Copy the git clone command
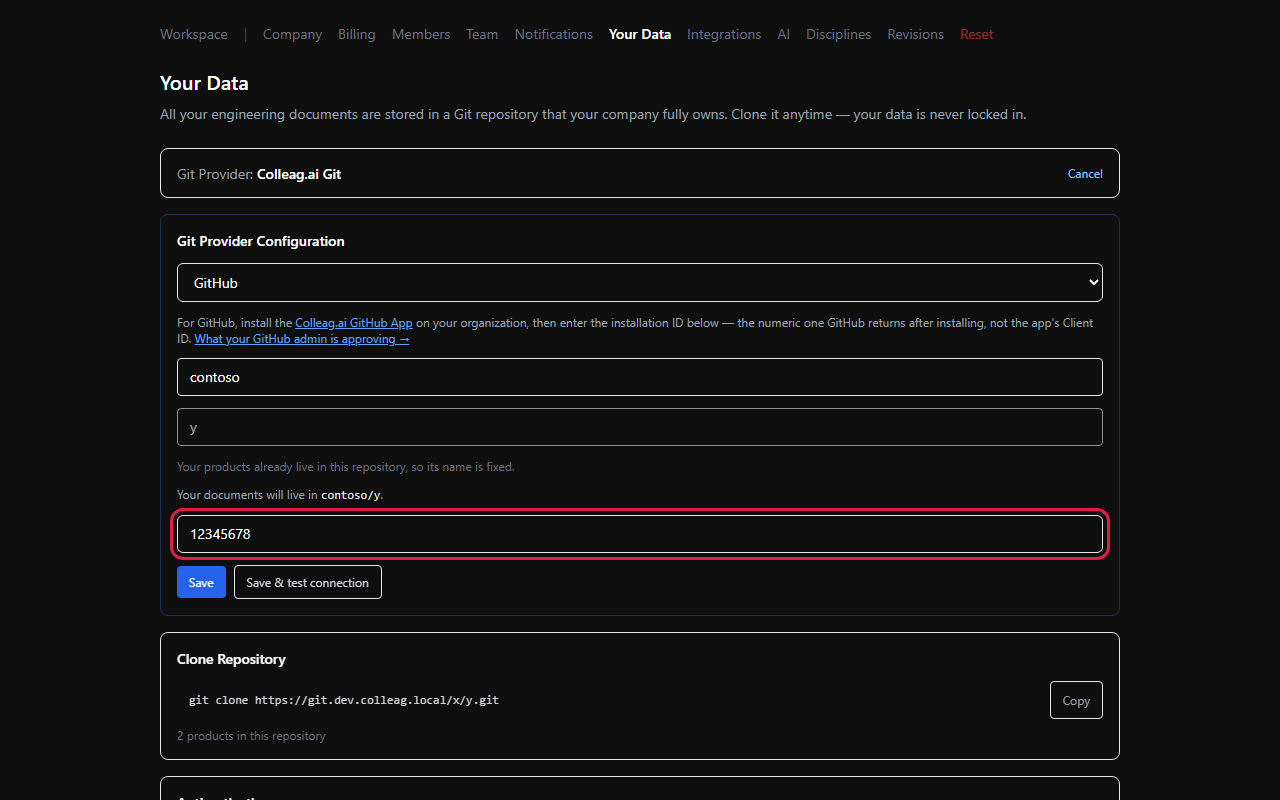The width and height of the screenshot is (1280, 800). point(1076,700)
